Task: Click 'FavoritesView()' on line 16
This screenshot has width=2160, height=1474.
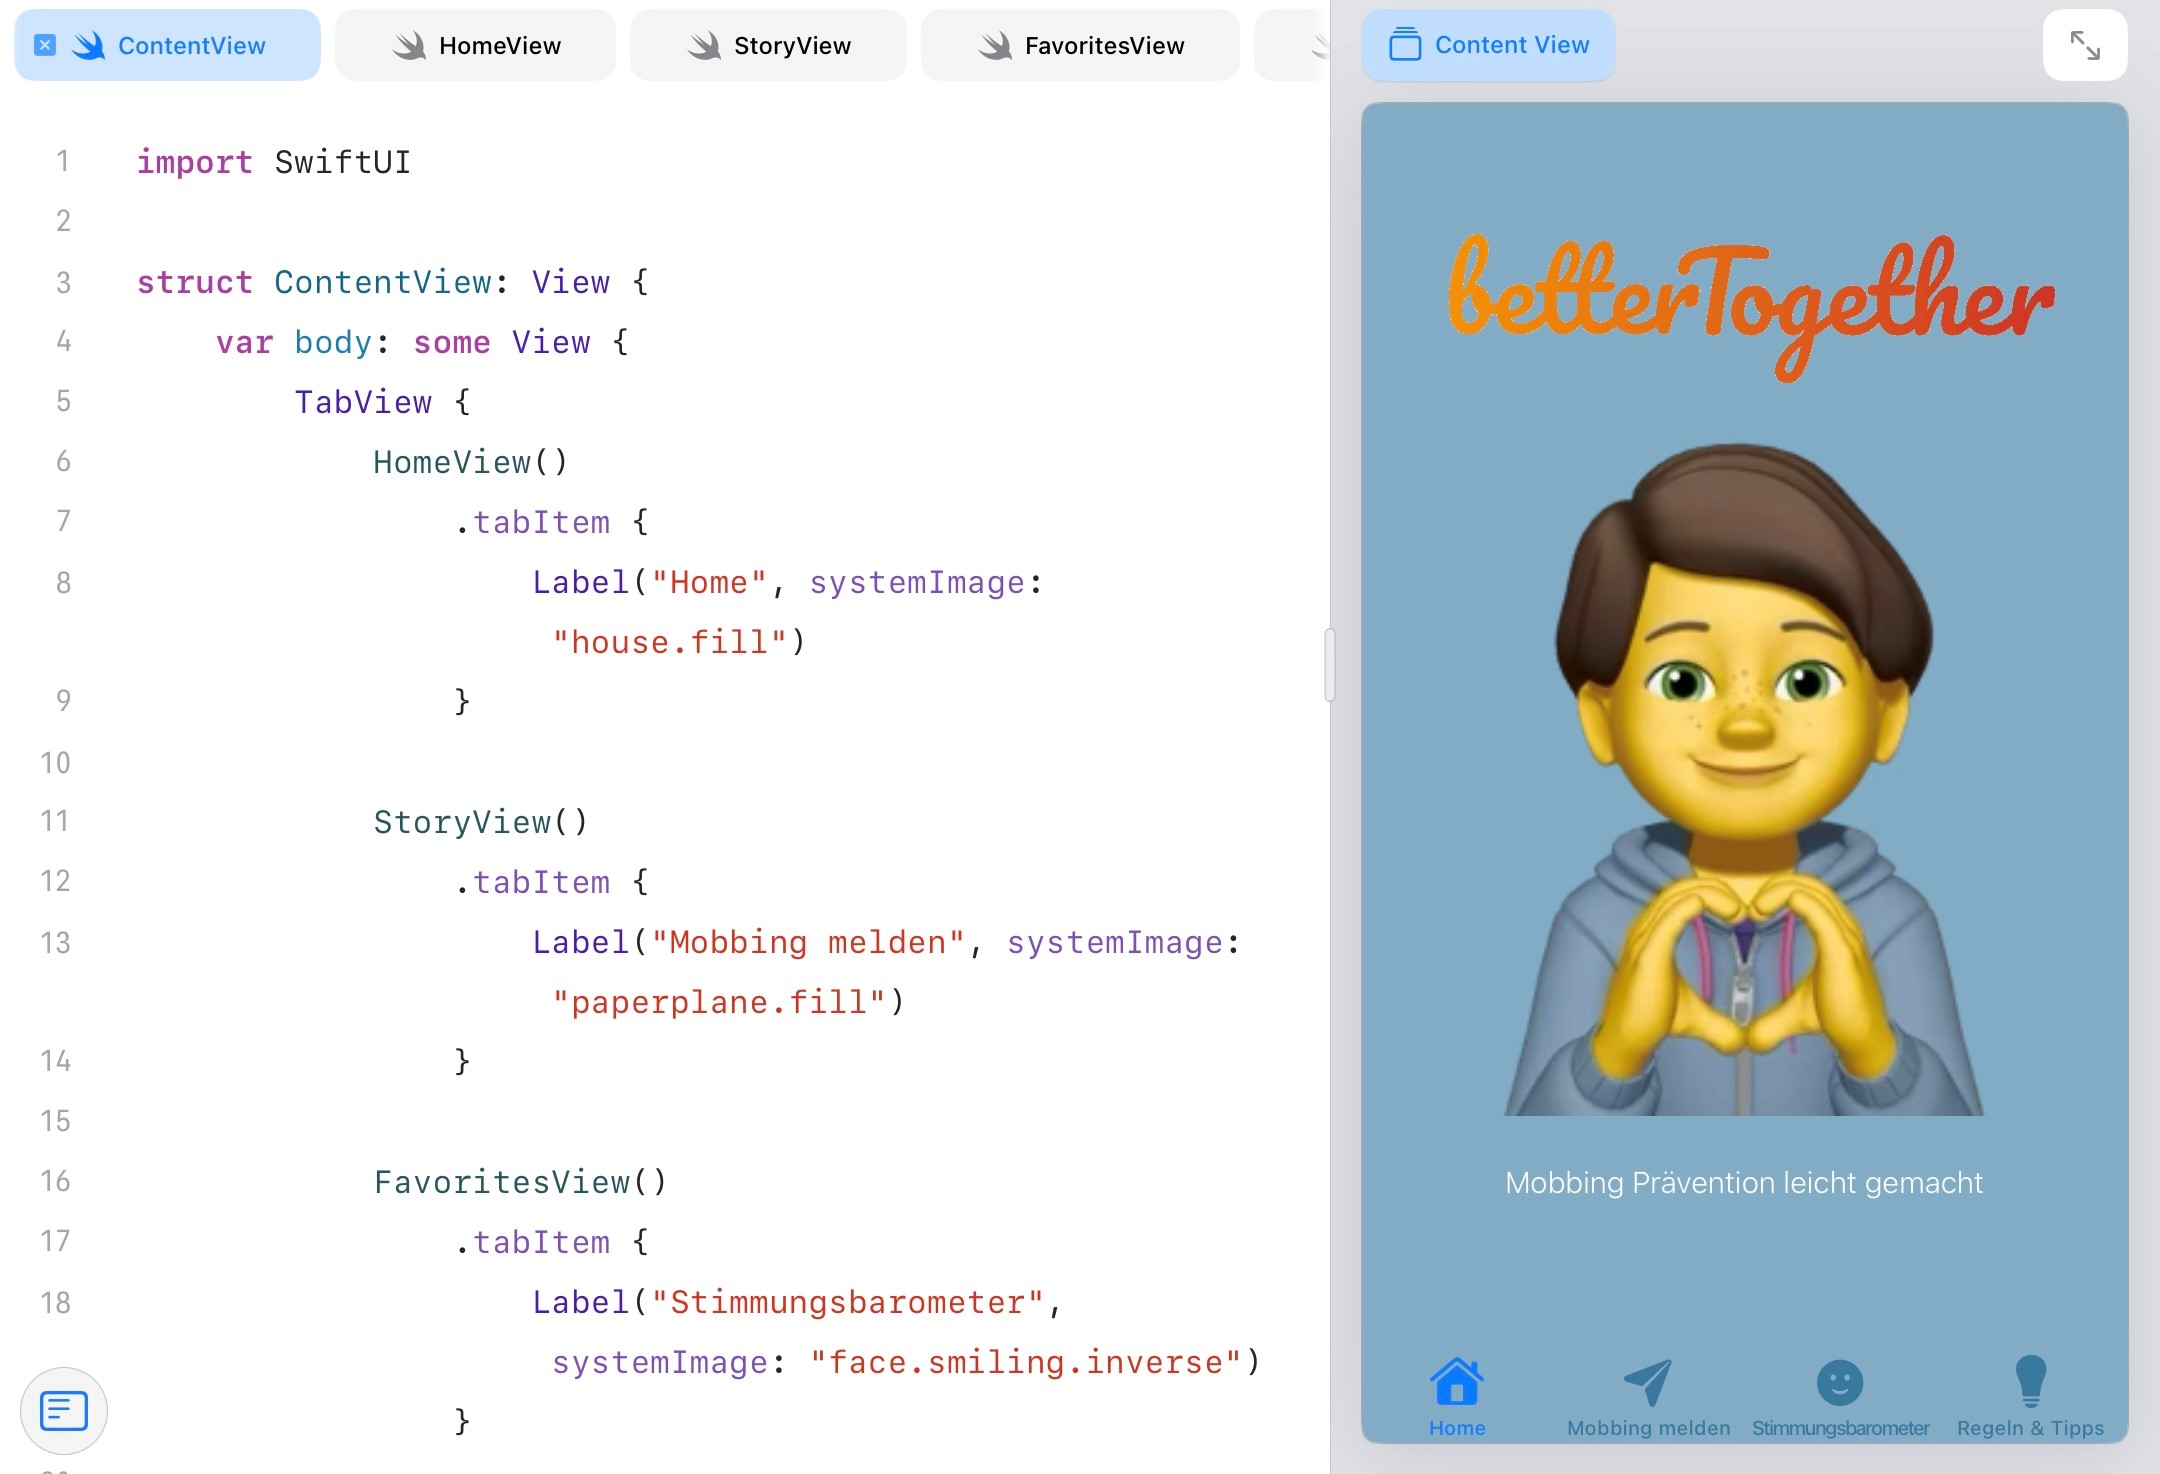Action: click(520, 1182)
